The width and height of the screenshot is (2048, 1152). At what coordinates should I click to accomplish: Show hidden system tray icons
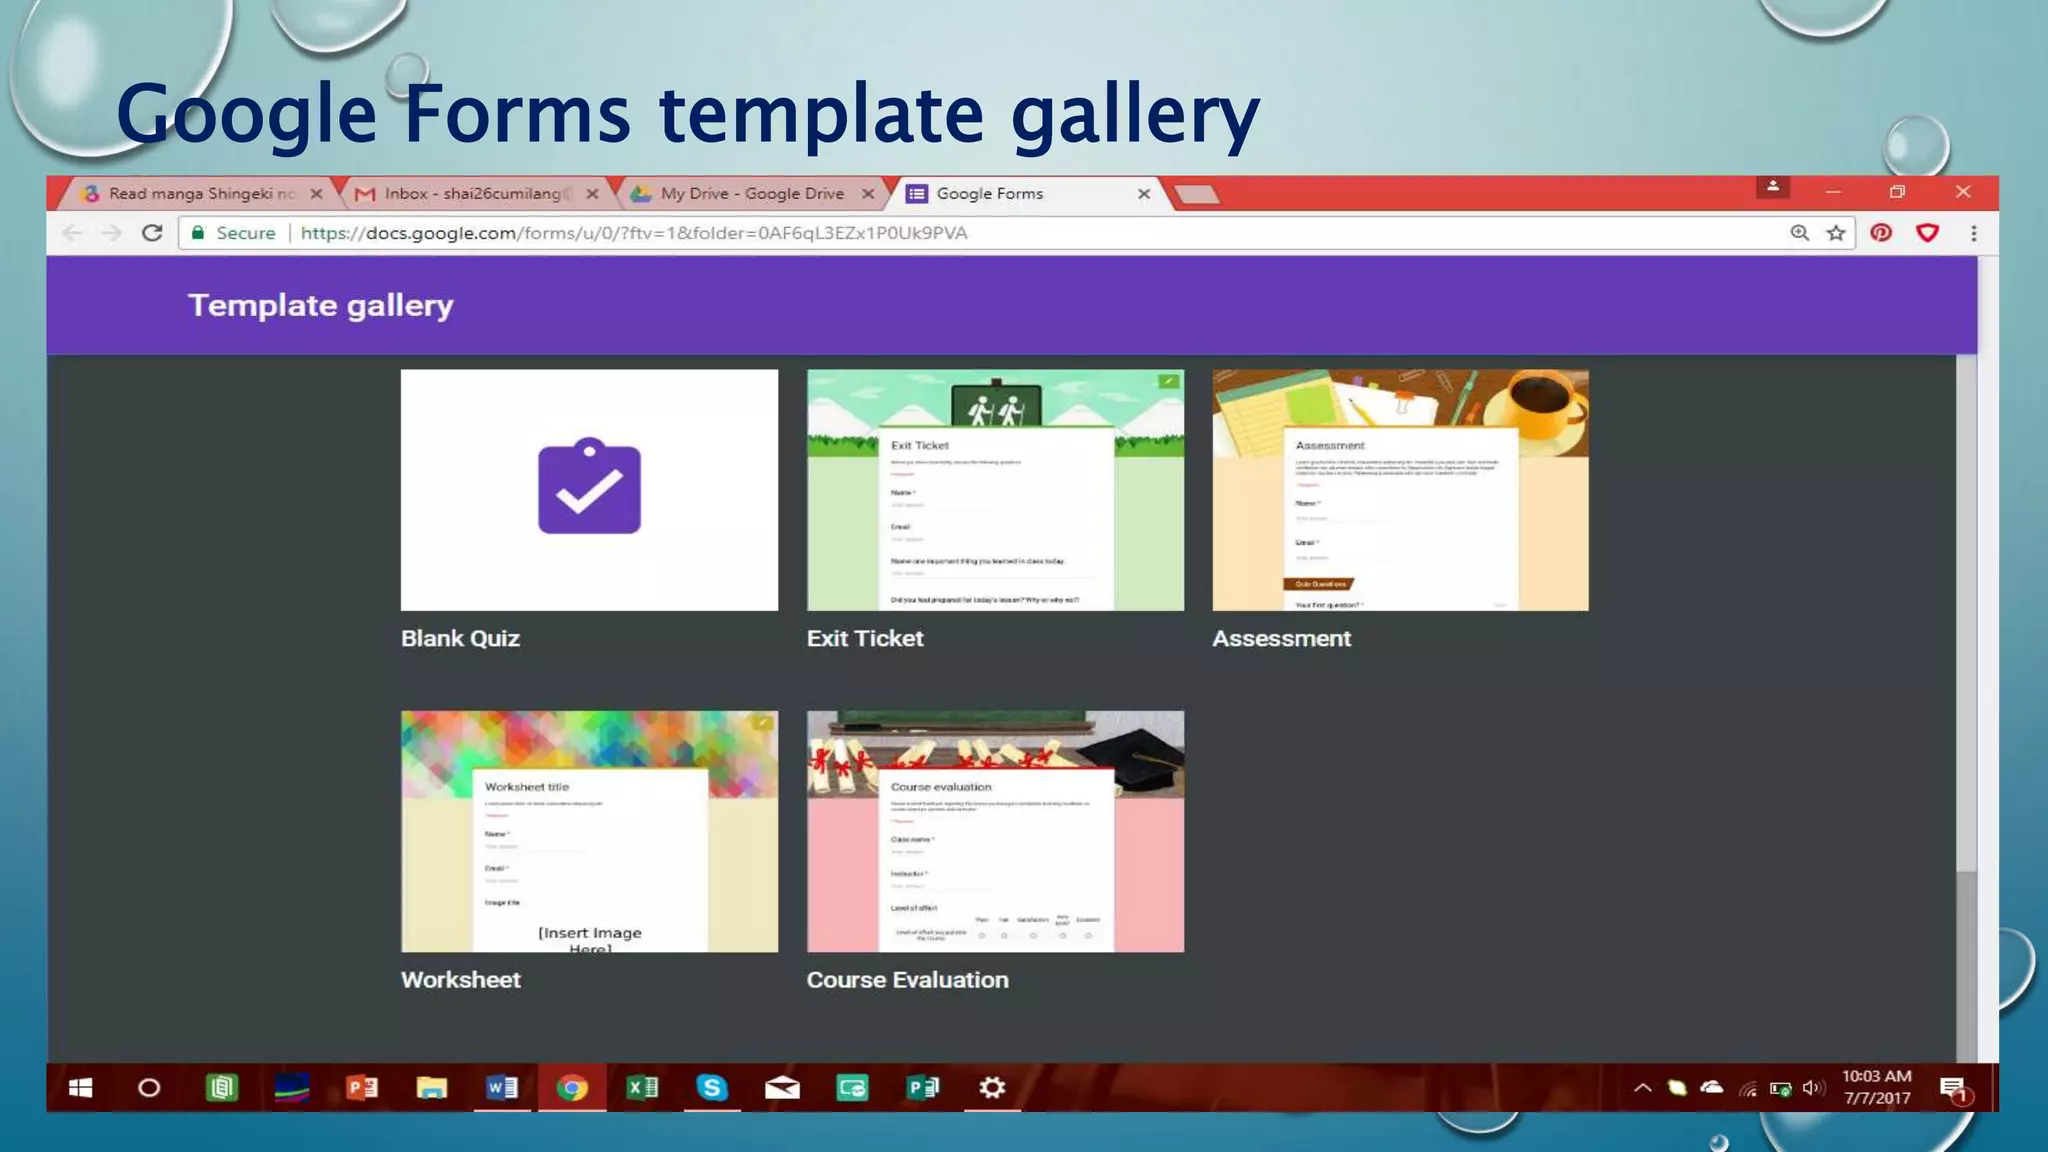tap(1642, 1088)
